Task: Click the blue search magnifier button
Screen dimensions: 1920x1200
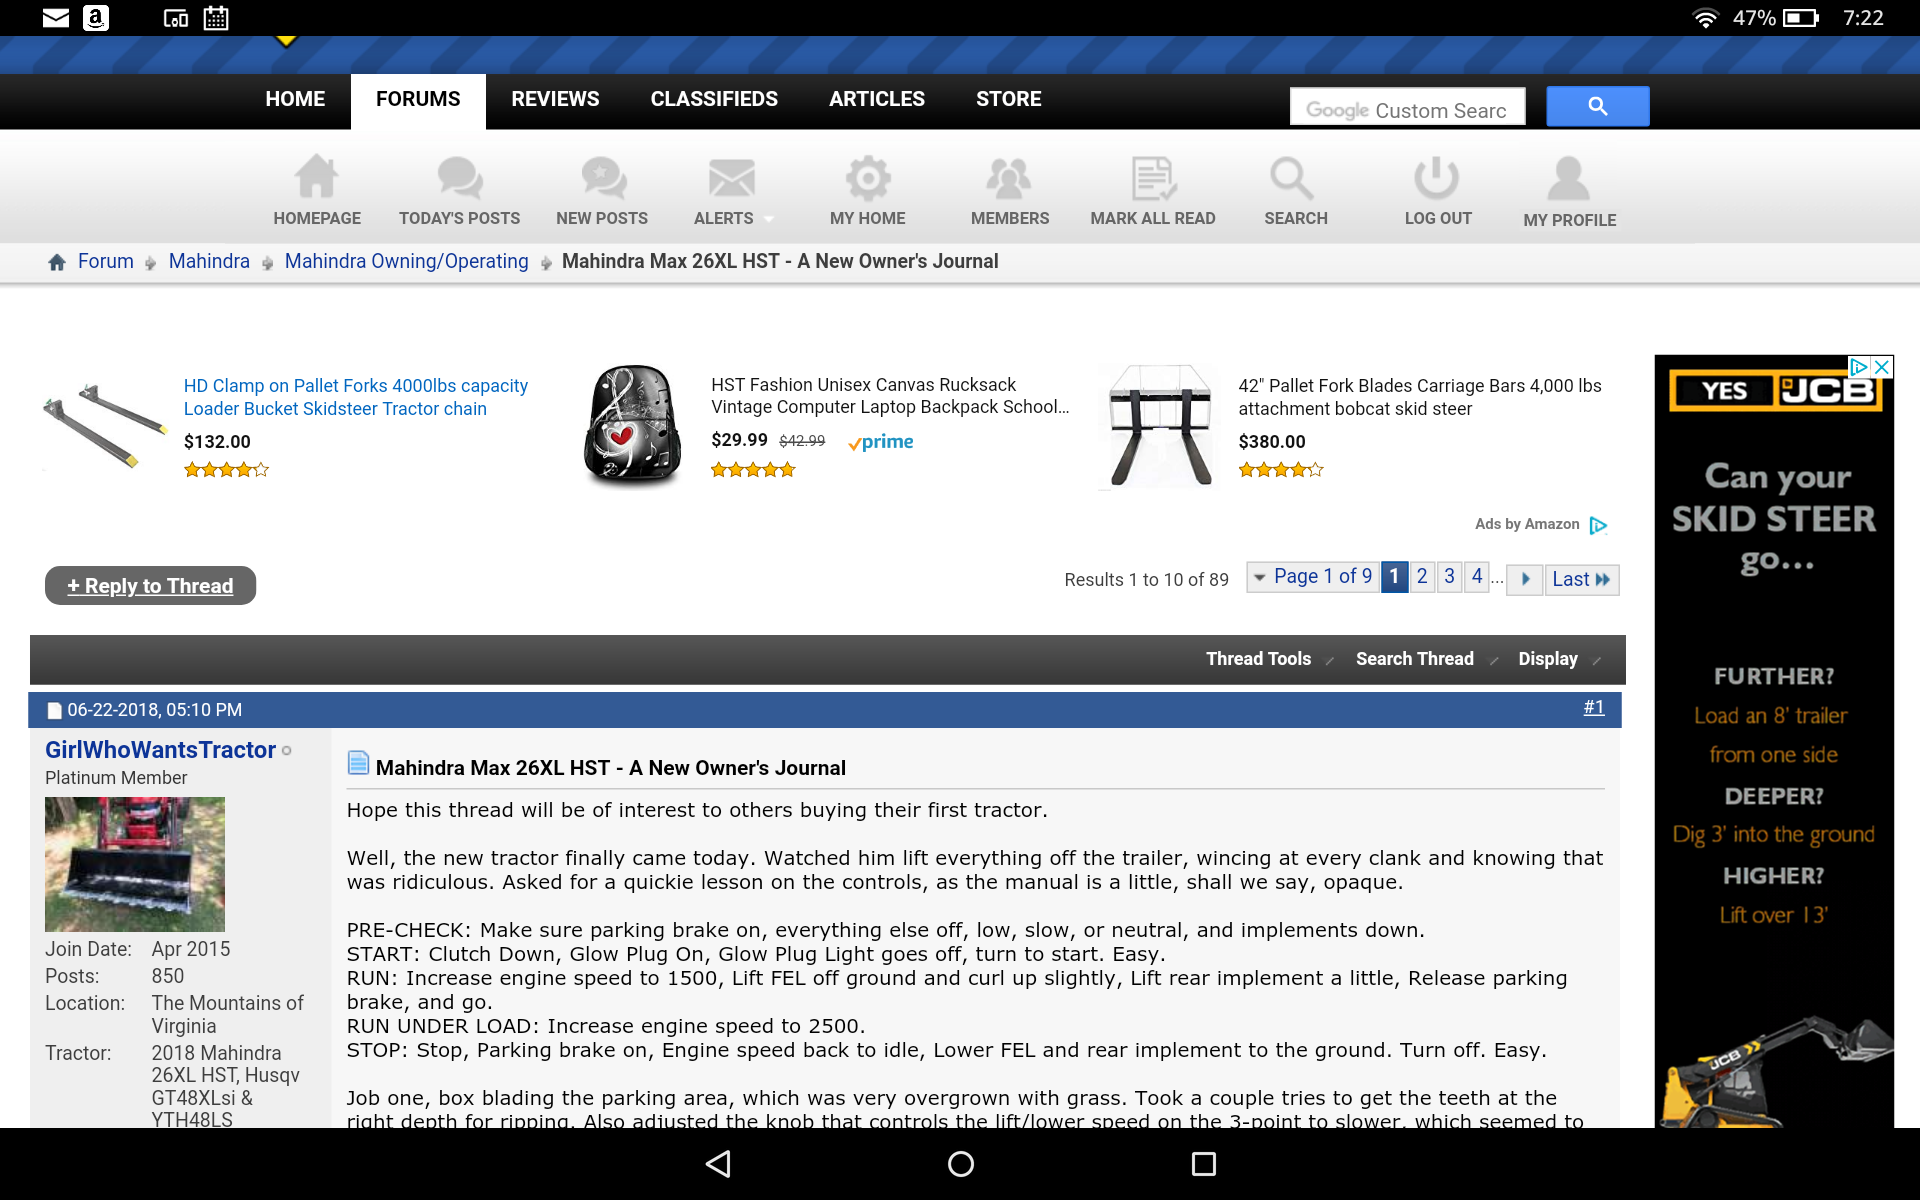Action: click(x=1597, y=106)
